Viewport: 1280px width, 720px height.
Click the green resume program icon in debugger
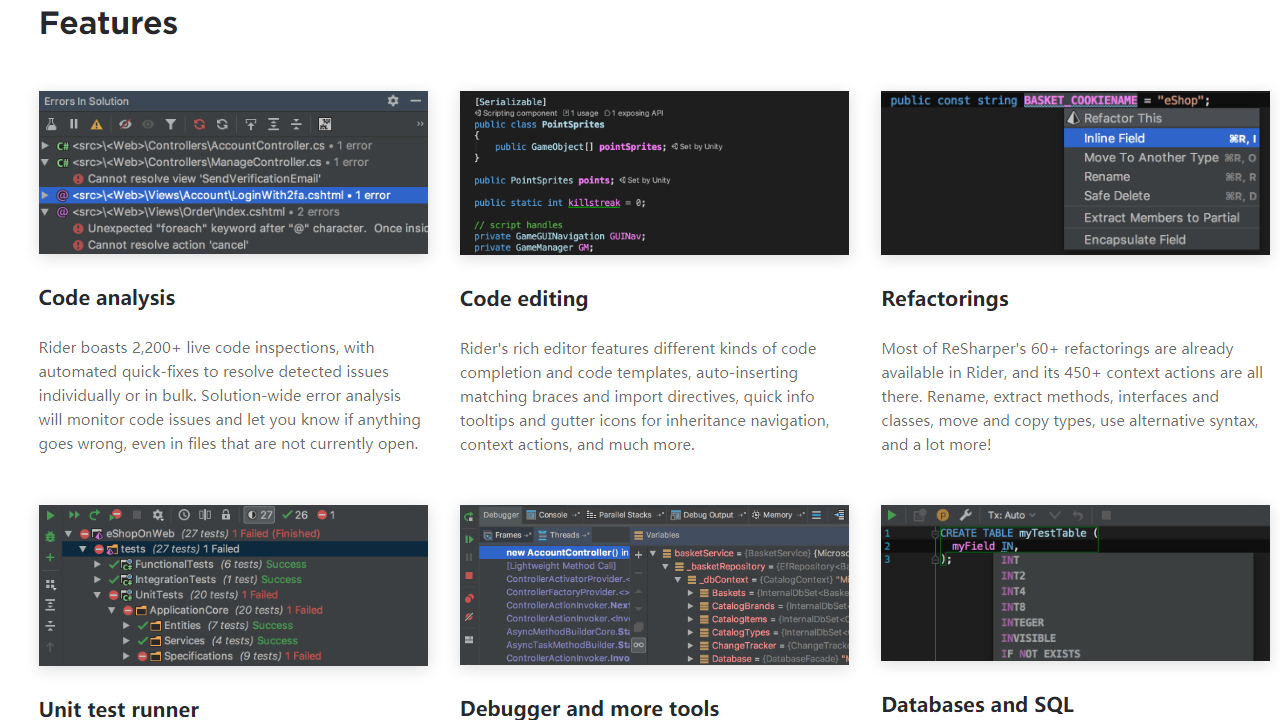(469, 539)
